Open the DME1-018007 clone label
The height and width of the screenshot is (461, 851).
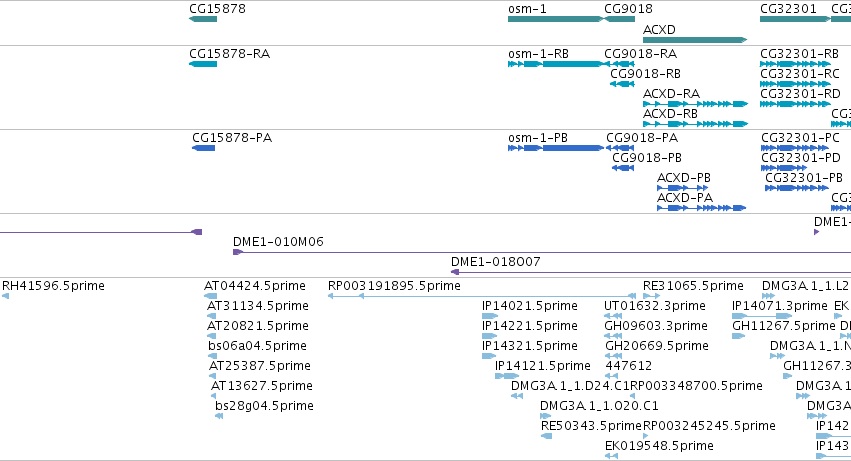pyautogui.click(x=496, y=262)
